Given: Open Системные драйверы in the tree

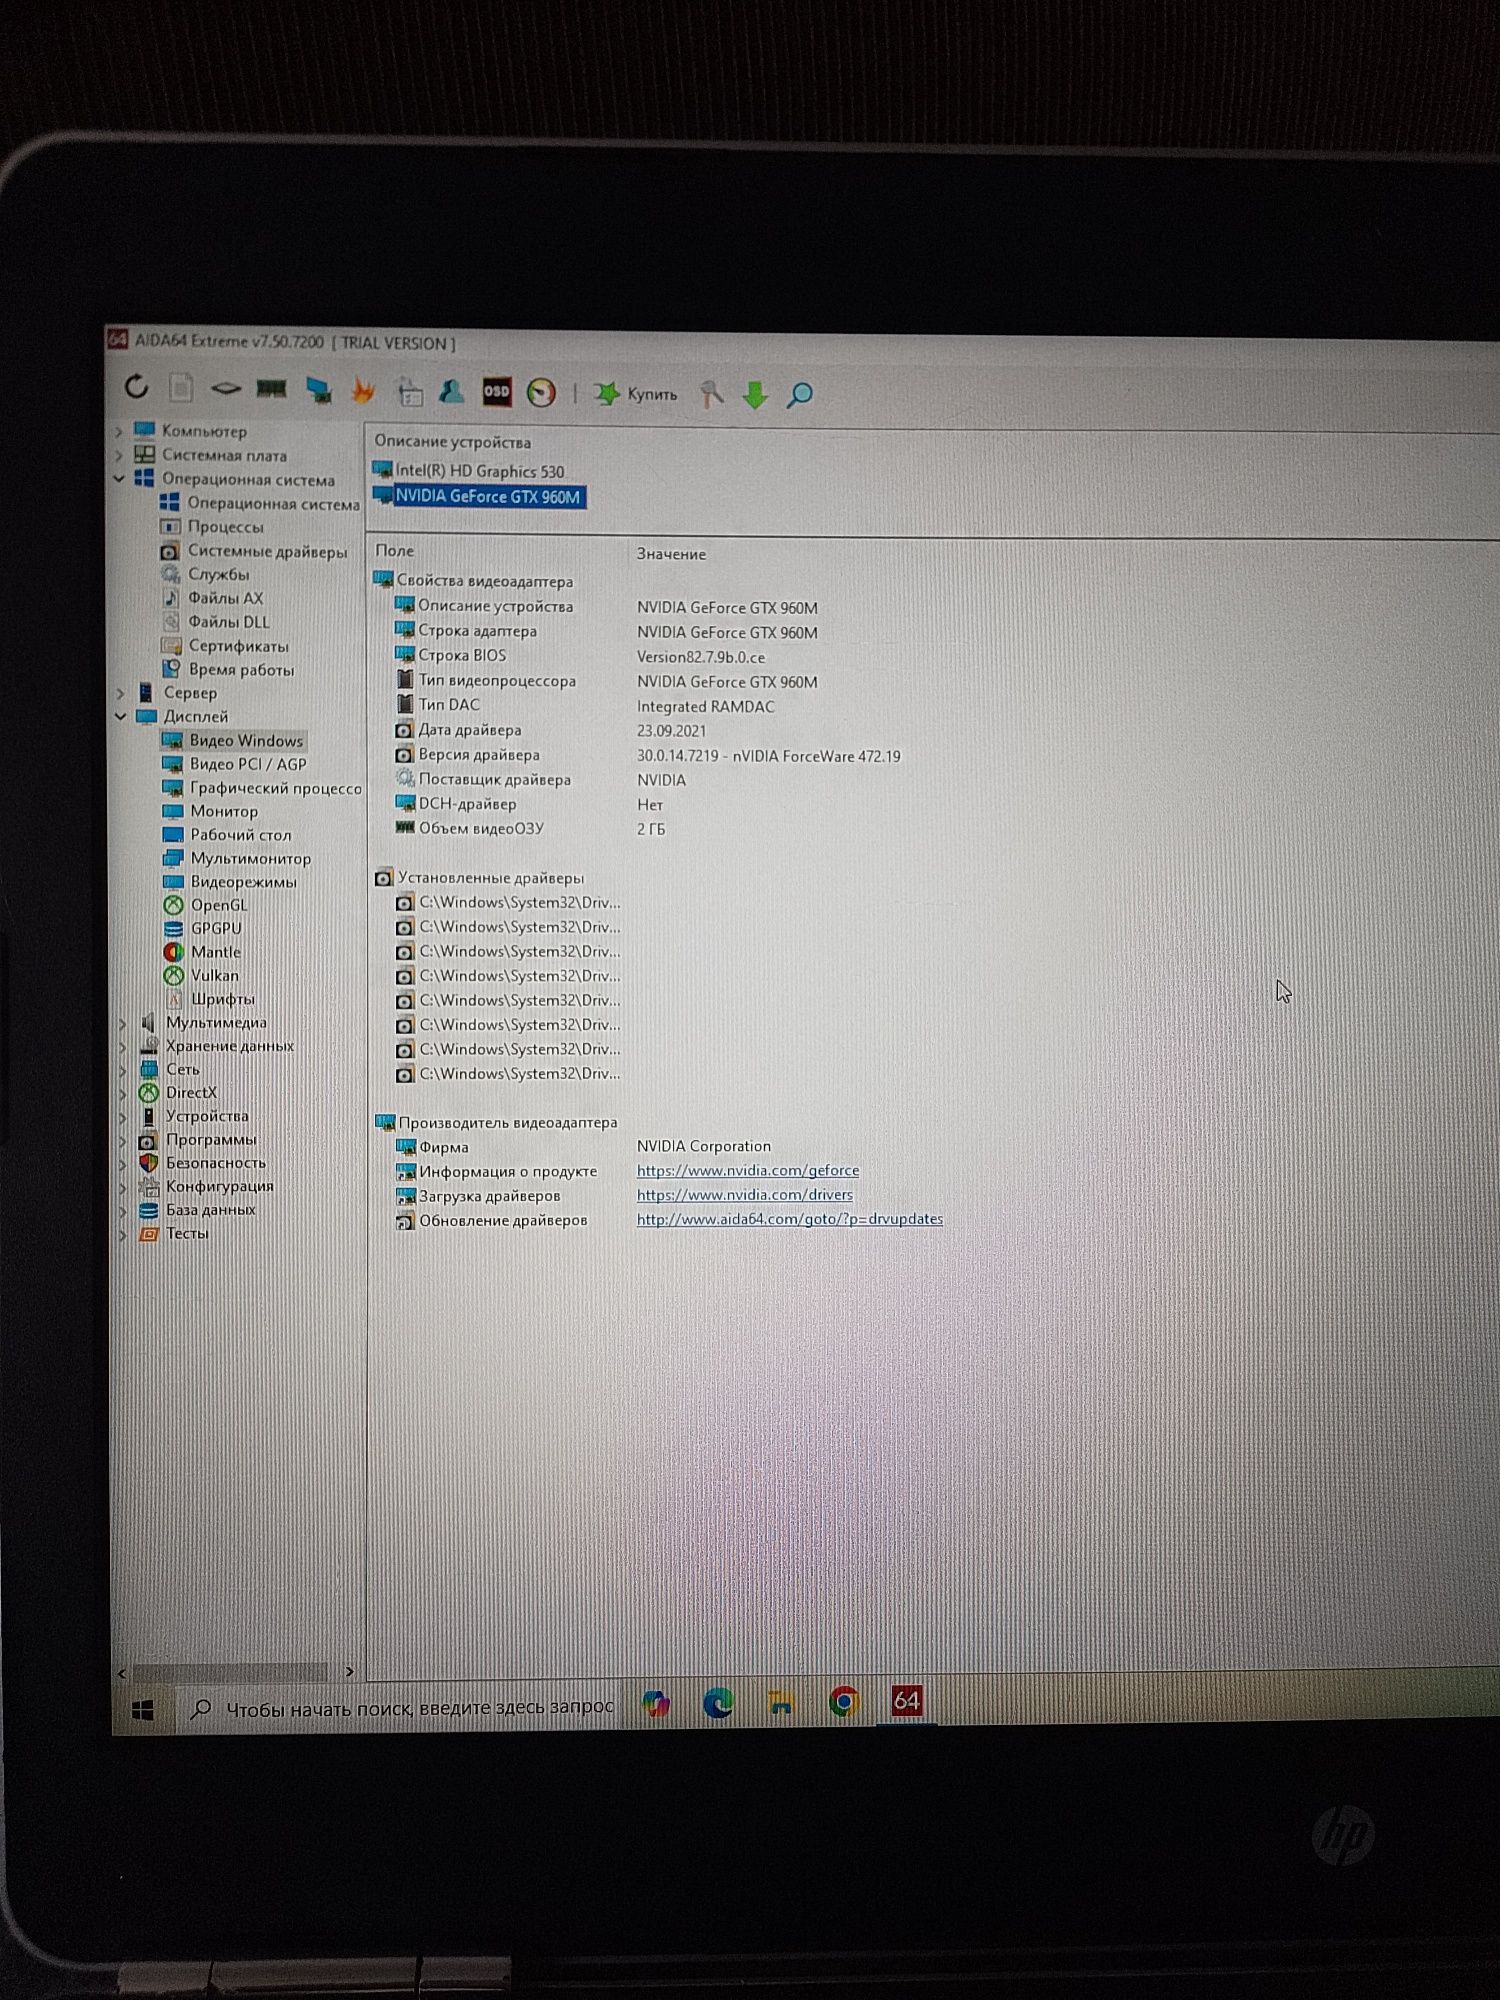Looking at the screenshot, I should coord(267,551).
